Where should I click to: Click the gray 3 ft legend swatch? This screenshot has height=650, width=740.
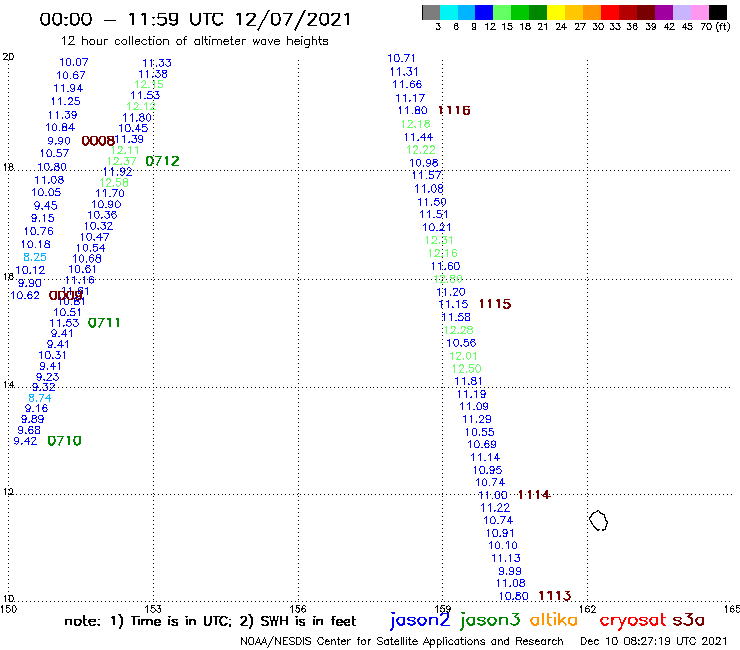tap(431, 12)
